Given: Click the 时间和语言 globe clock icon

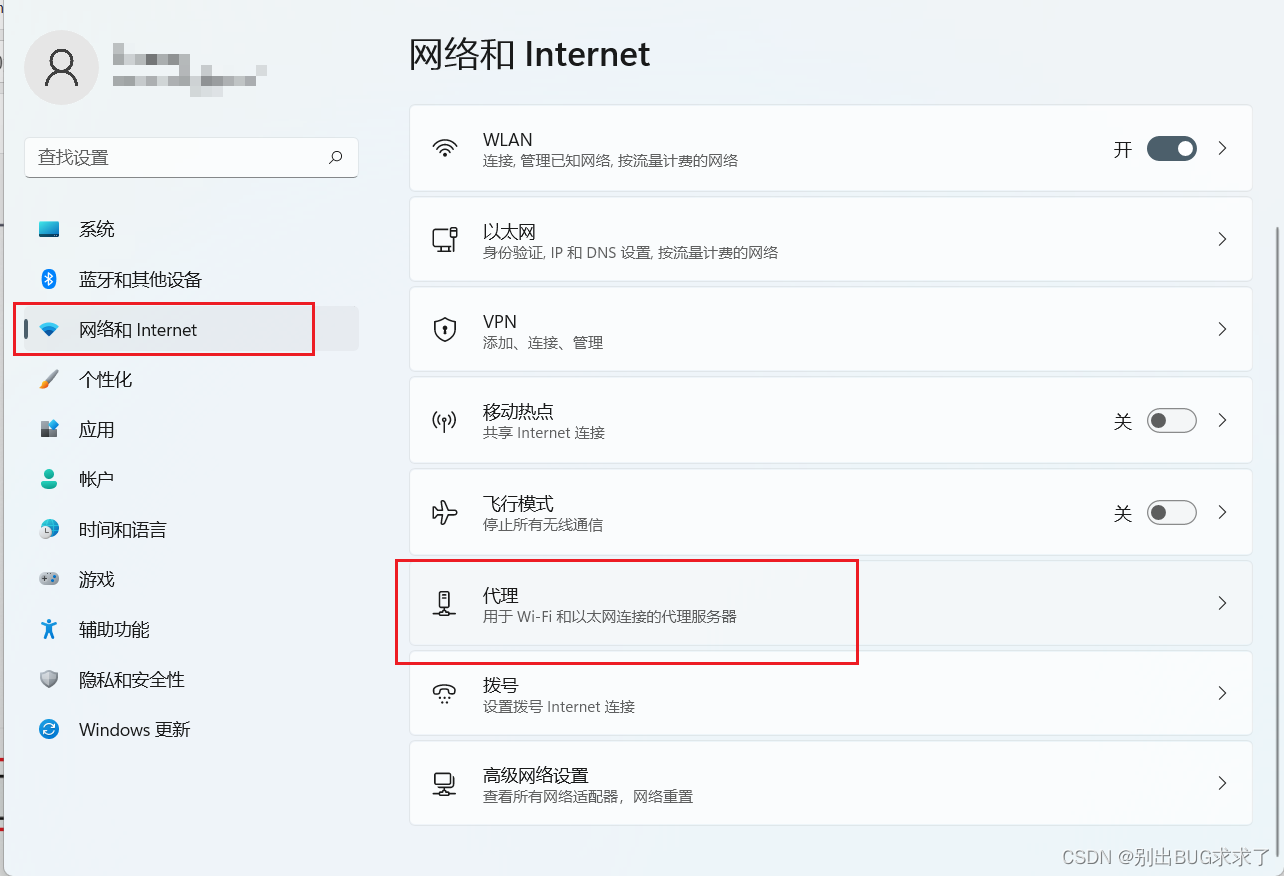Looking at the screenshot, I should (x=49, y=529).
